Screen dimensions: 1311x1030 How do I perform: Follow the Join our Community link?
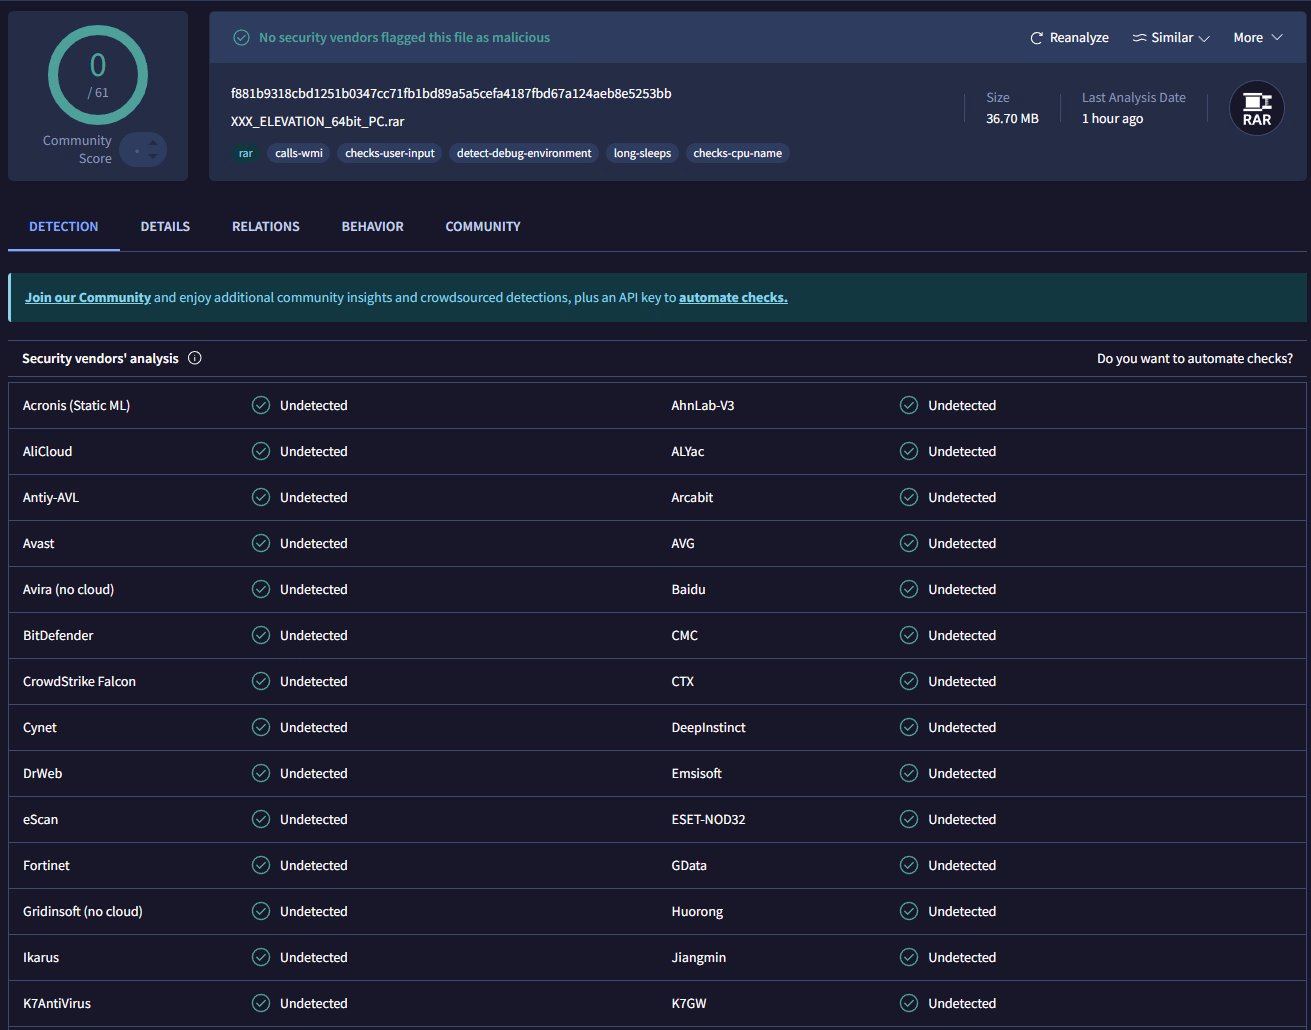pyautogui.click(x=88, y=298)
